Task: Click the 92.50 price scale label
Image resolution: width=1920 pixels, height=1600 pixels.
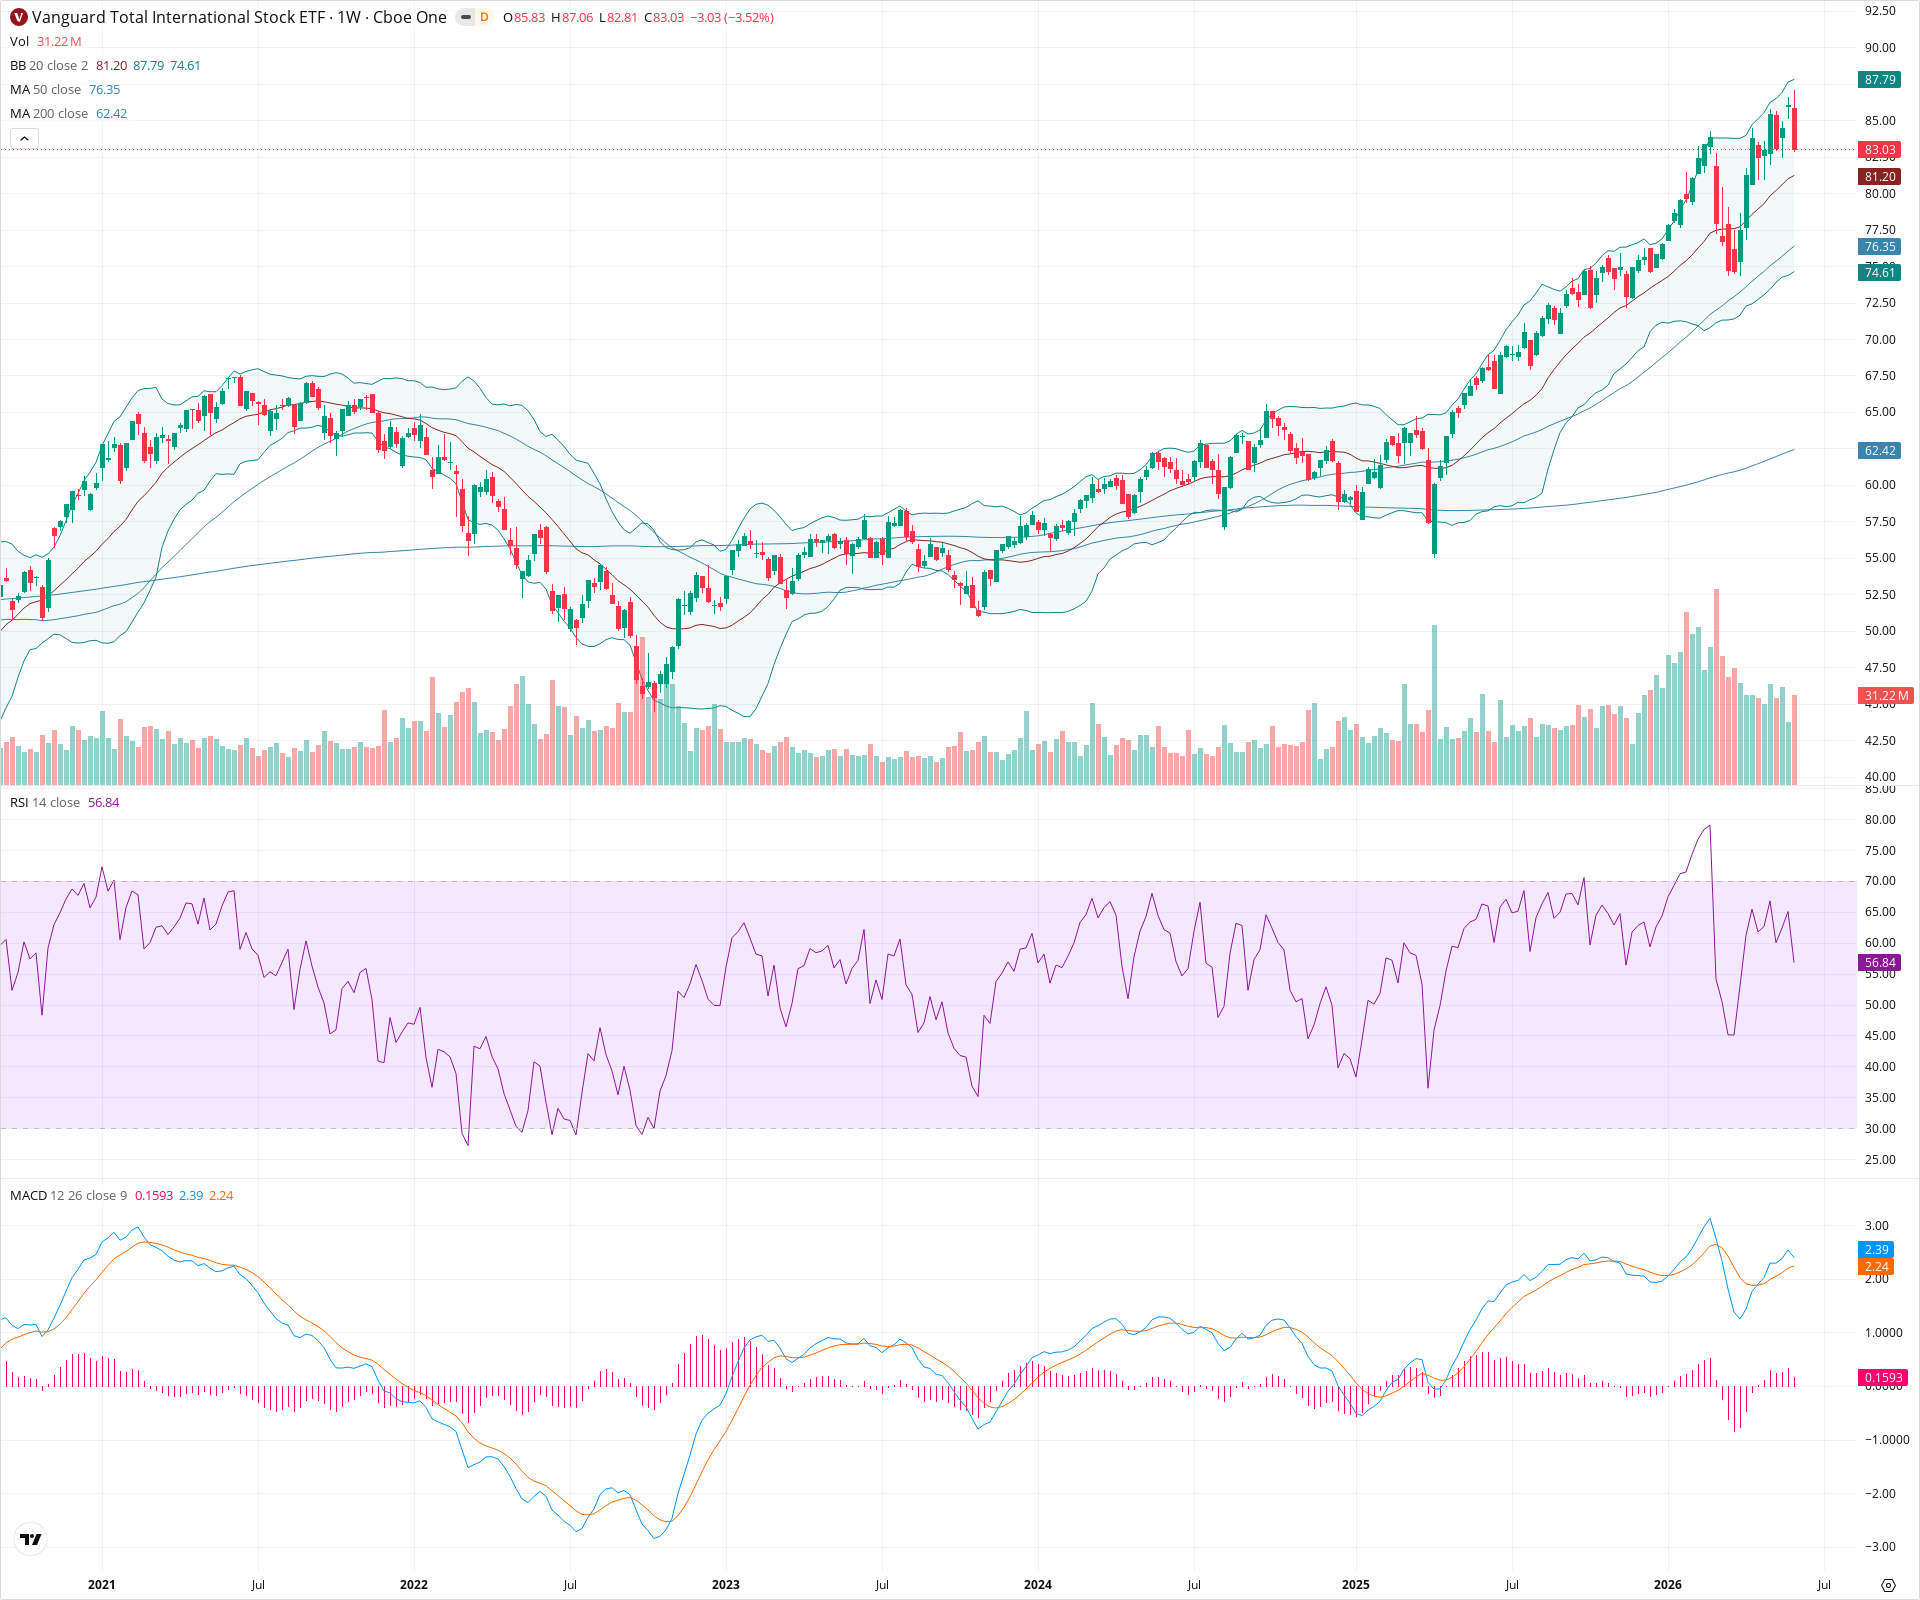Action: [x=1880, y=11]
